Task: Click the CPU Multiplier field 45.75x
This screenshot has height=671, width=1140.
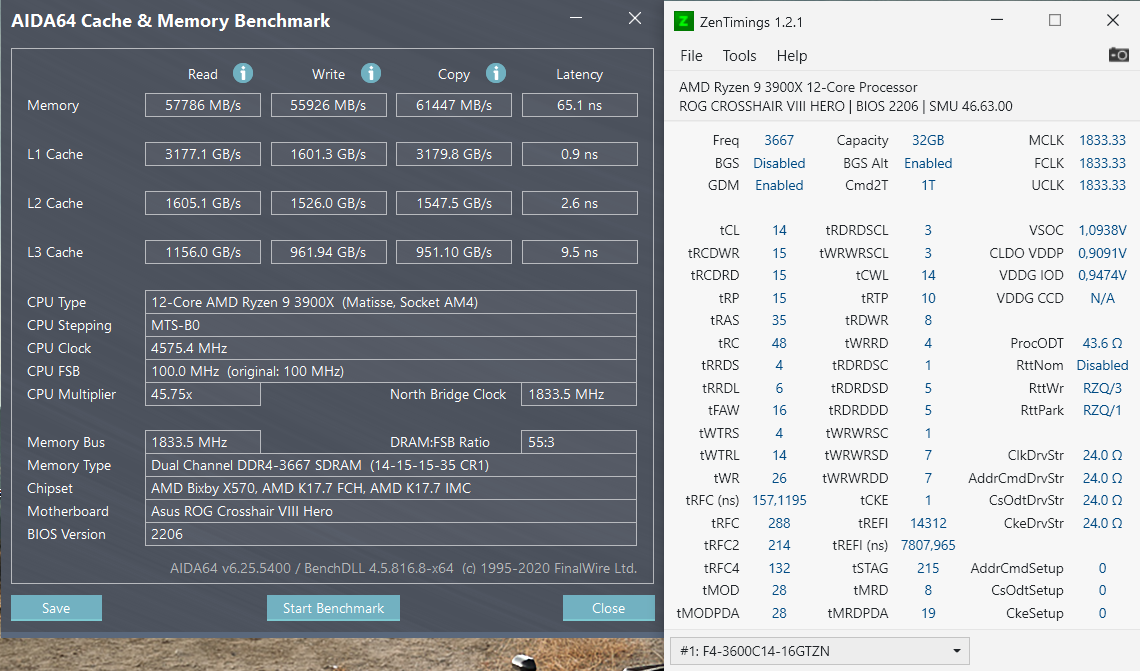Action: [203, 394]
